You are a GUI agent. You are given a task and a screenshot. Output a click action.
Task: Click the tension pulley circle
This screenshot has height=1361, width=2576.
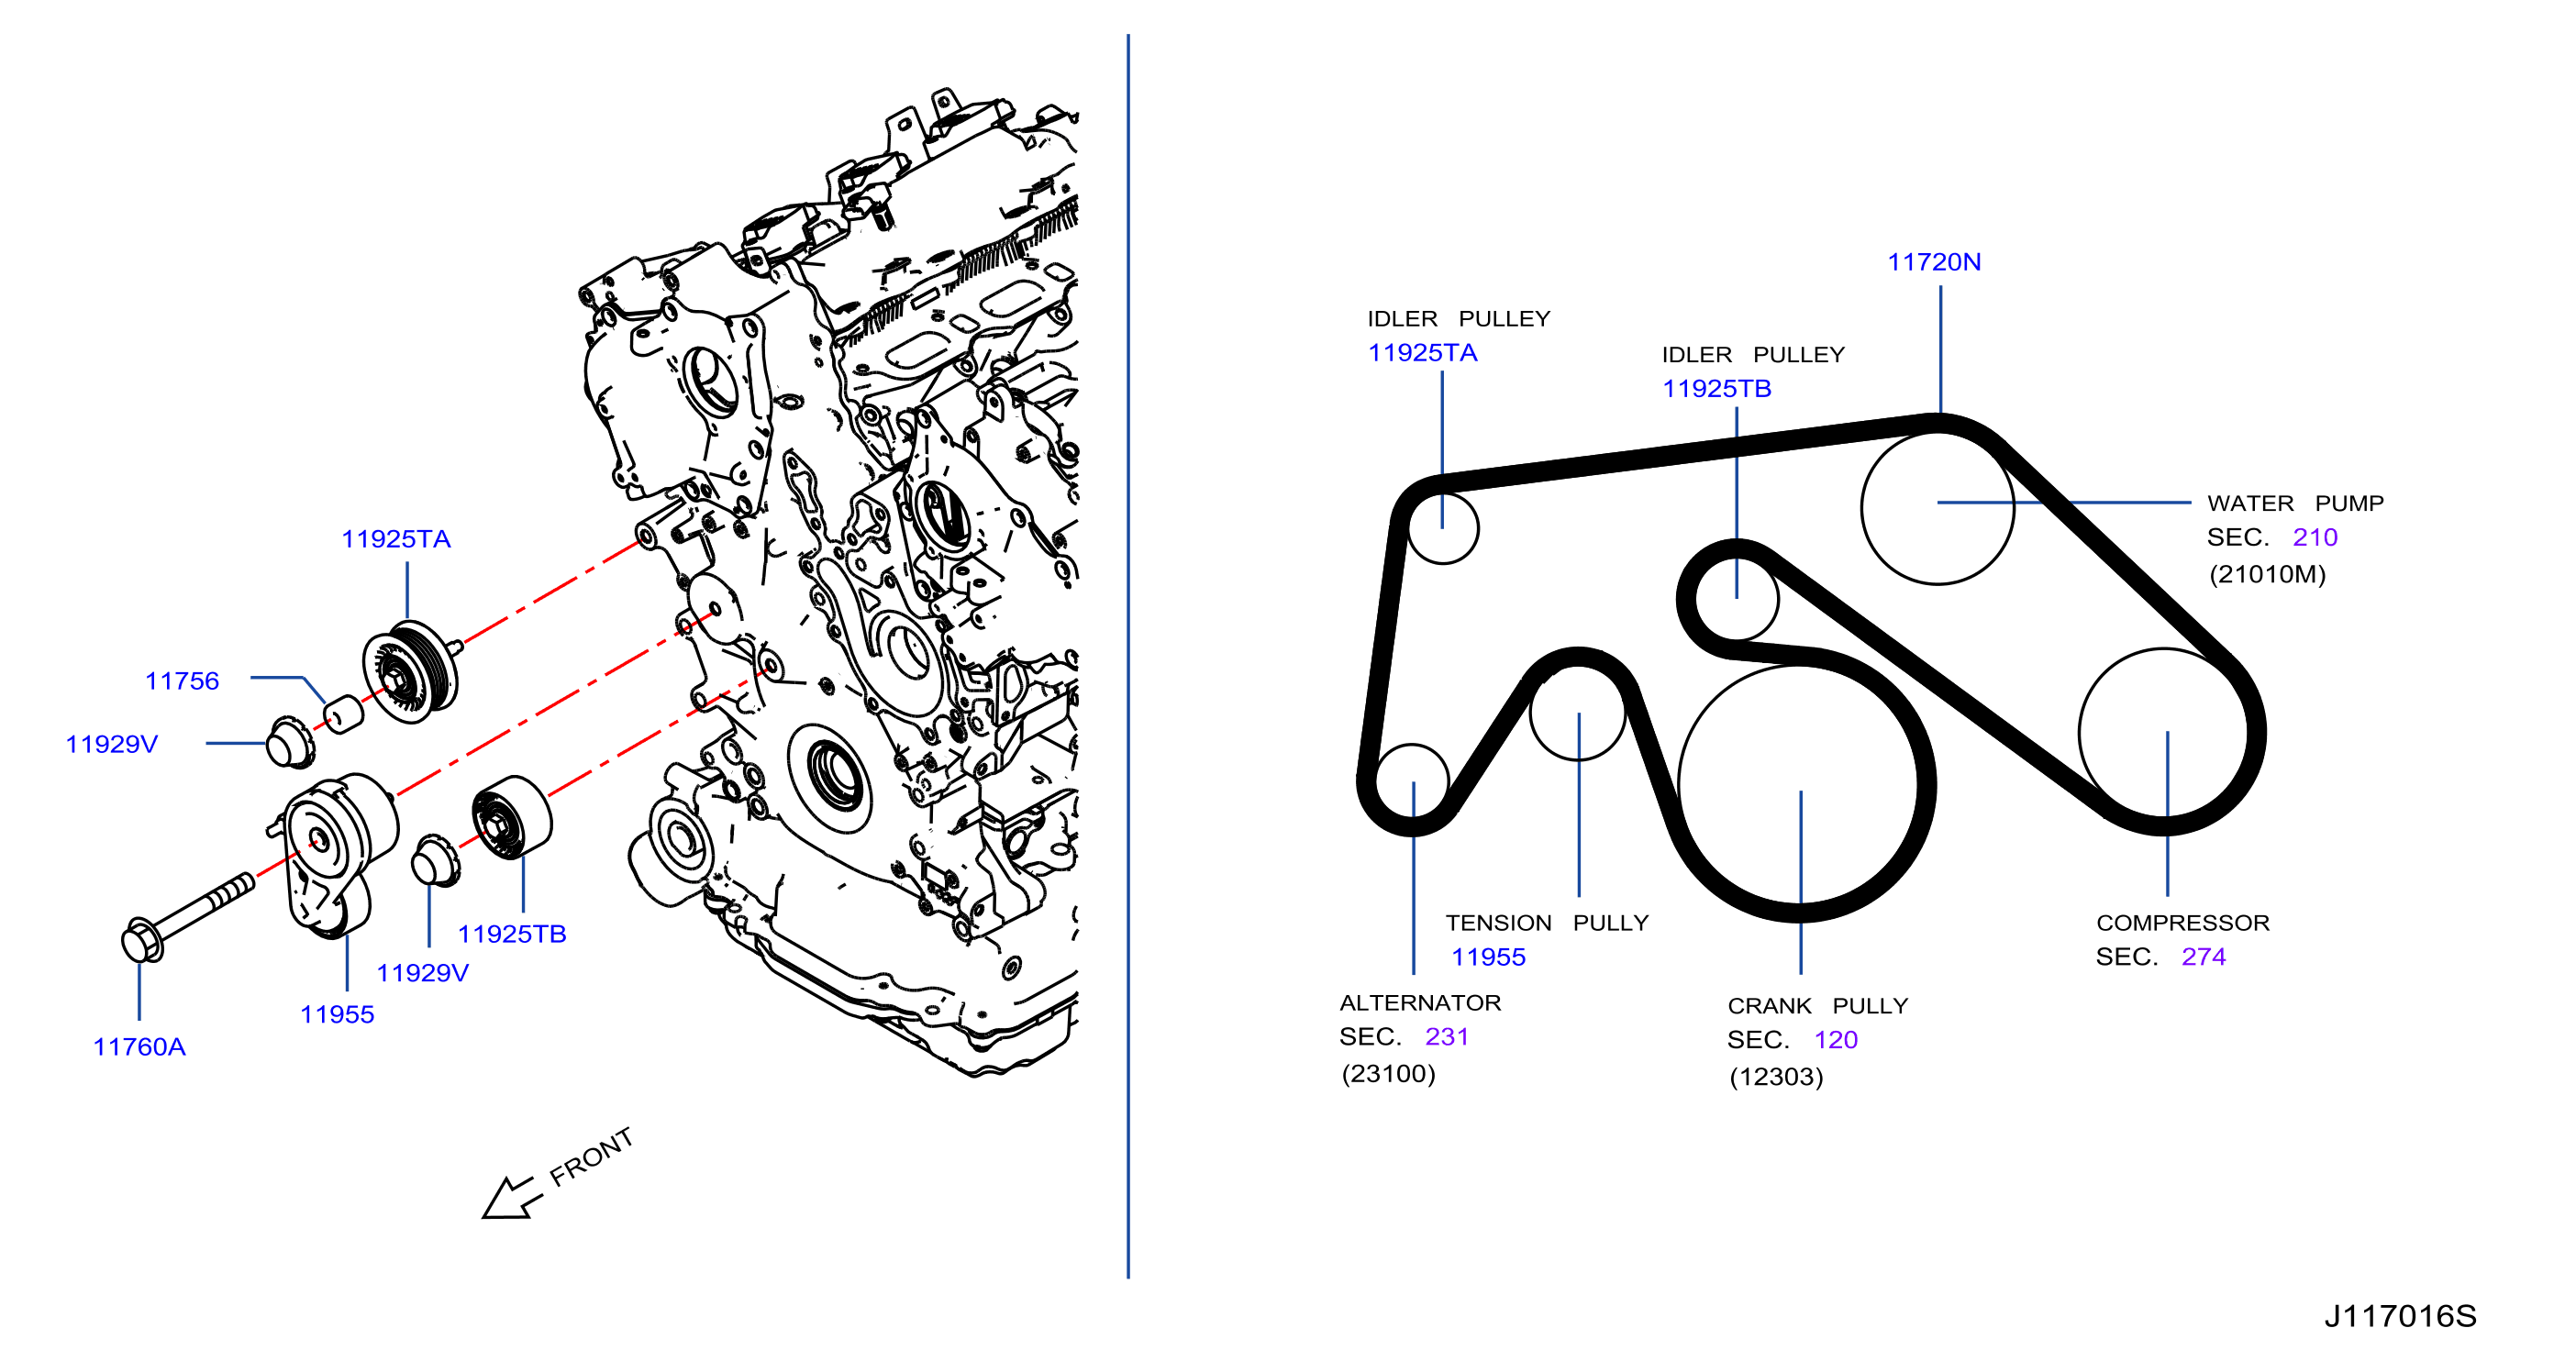(1577, 713)
